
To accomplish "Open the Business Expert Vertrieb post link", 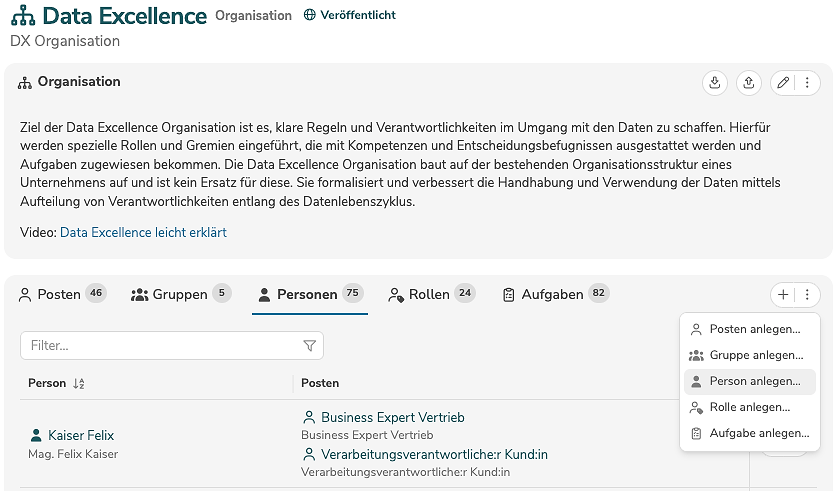I will [x=393, y=417].
